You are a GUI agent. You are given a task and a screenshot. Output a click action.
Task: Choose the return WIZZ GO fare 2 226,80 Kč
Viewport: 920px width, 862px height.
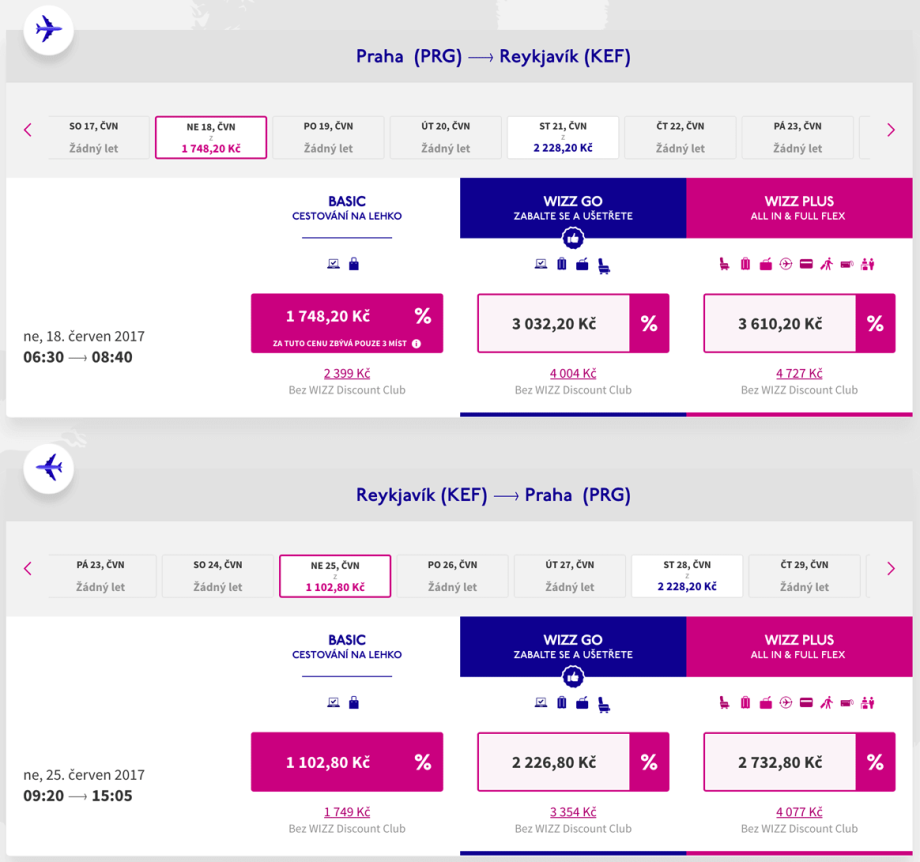click(x=554, y=762)
